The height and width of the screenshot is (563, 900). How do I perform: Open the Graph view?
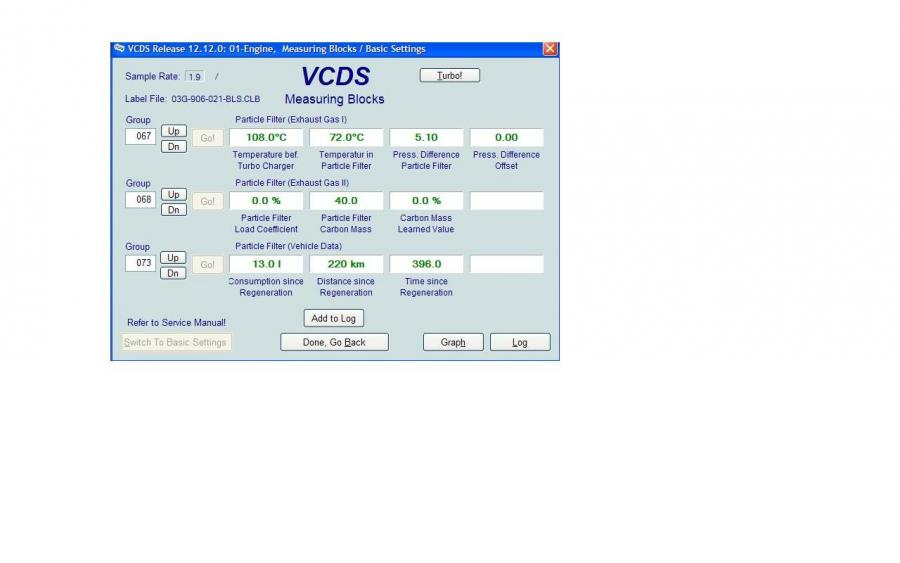click(x=453, y=342)
